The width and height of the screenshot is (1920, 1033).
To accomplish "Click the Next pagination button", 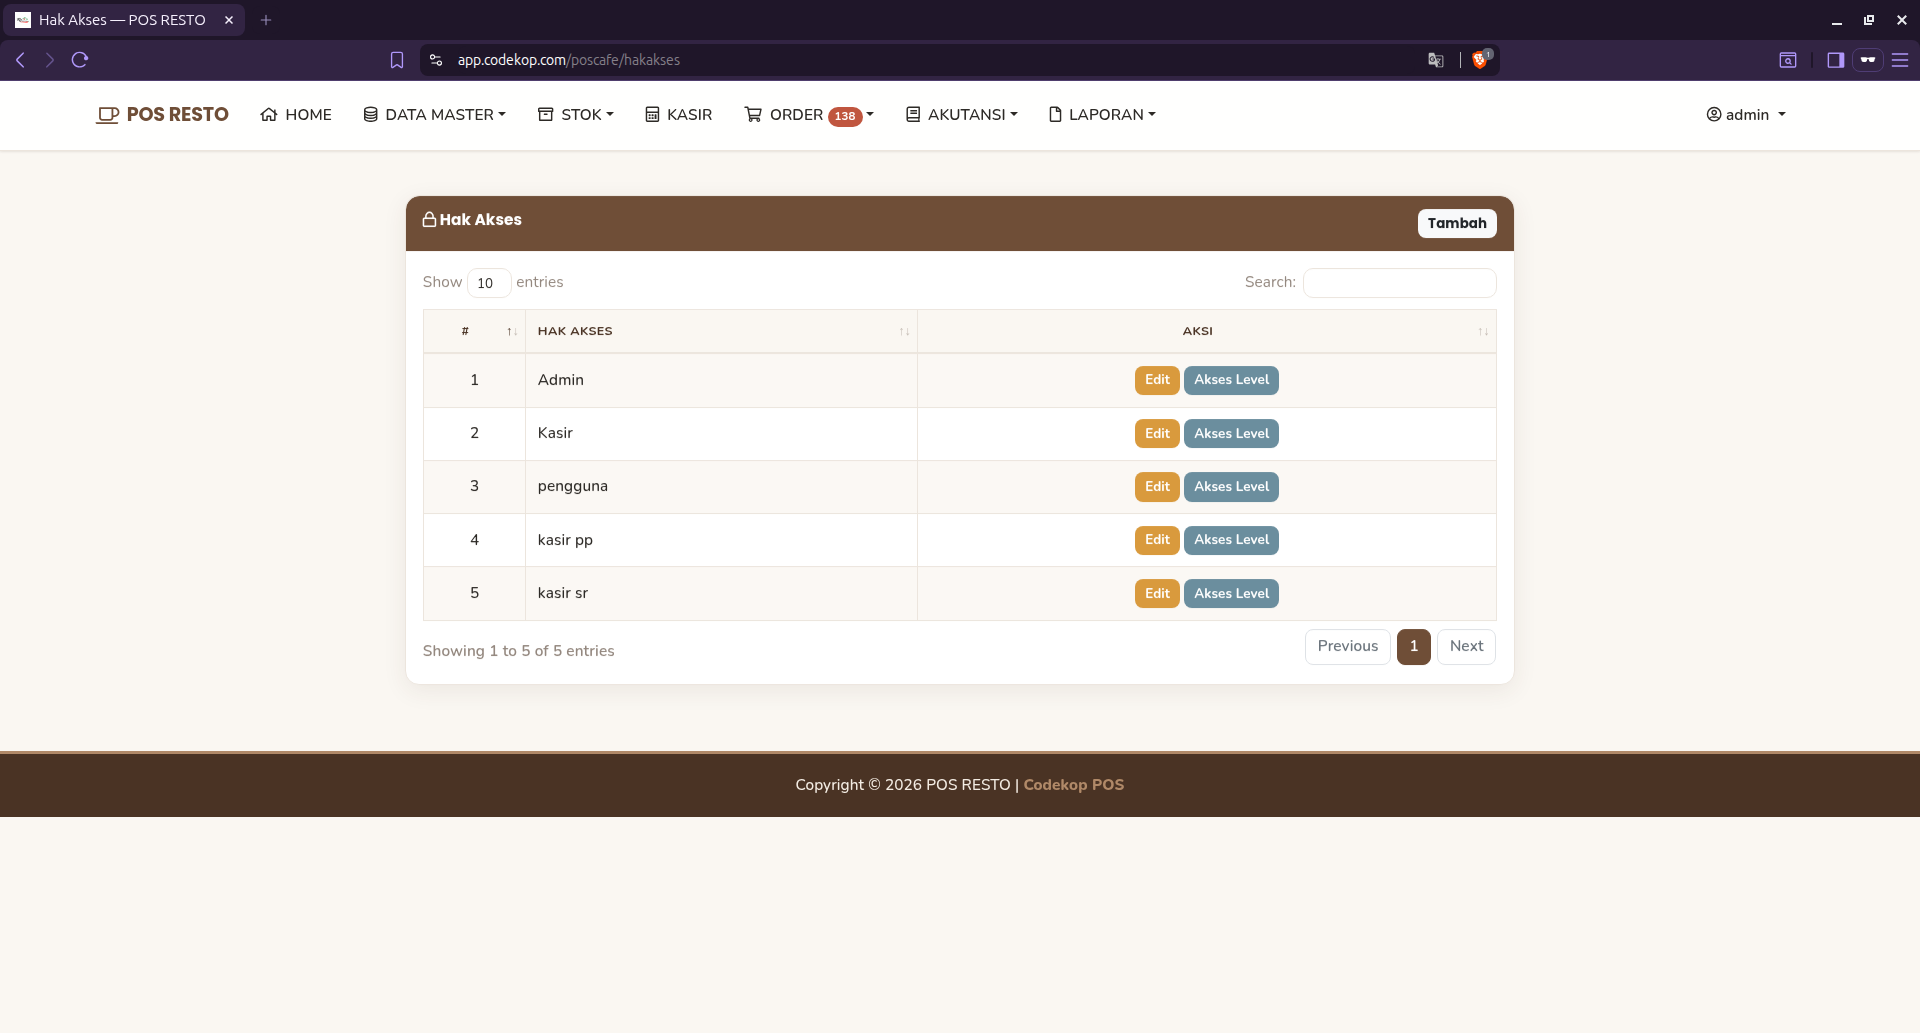I will pyautogui.click(x=1466, y=647).
